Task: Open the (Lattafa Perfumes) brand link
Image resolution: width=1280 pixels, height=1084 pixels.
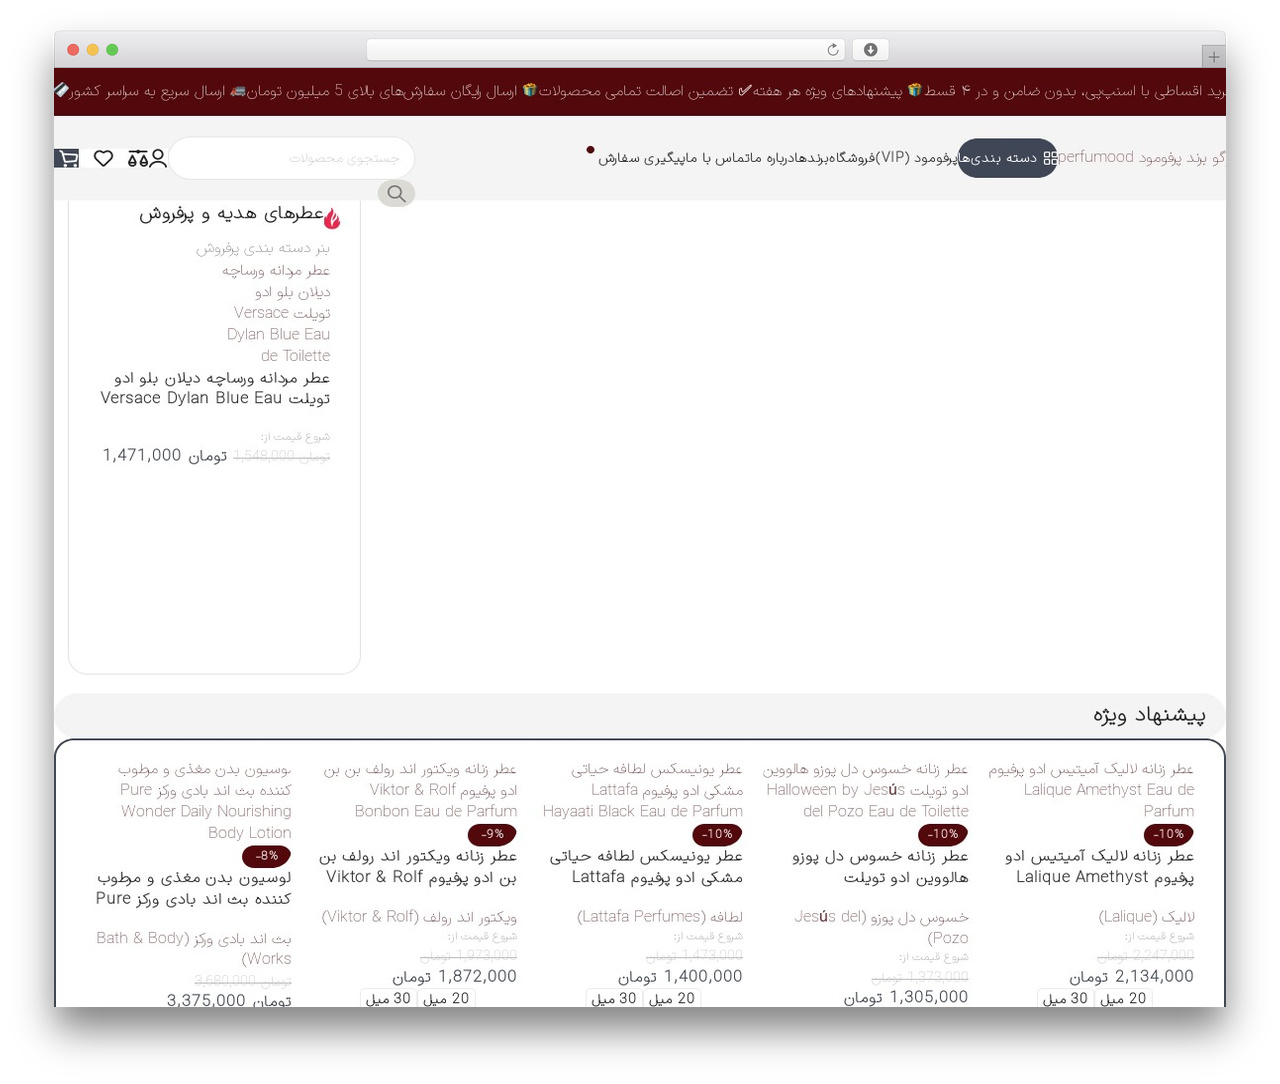Action: pos(660,917)
